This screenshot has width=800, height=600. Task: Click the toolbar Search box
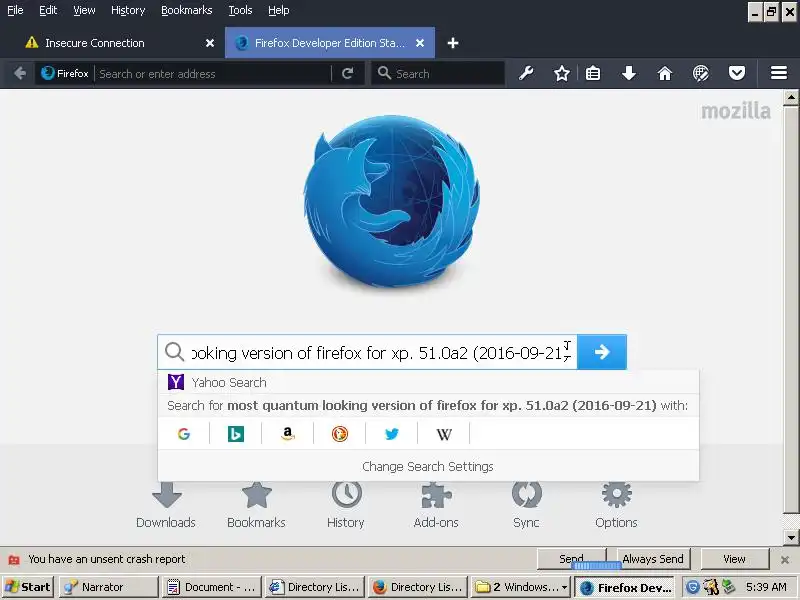click(438, 73)
